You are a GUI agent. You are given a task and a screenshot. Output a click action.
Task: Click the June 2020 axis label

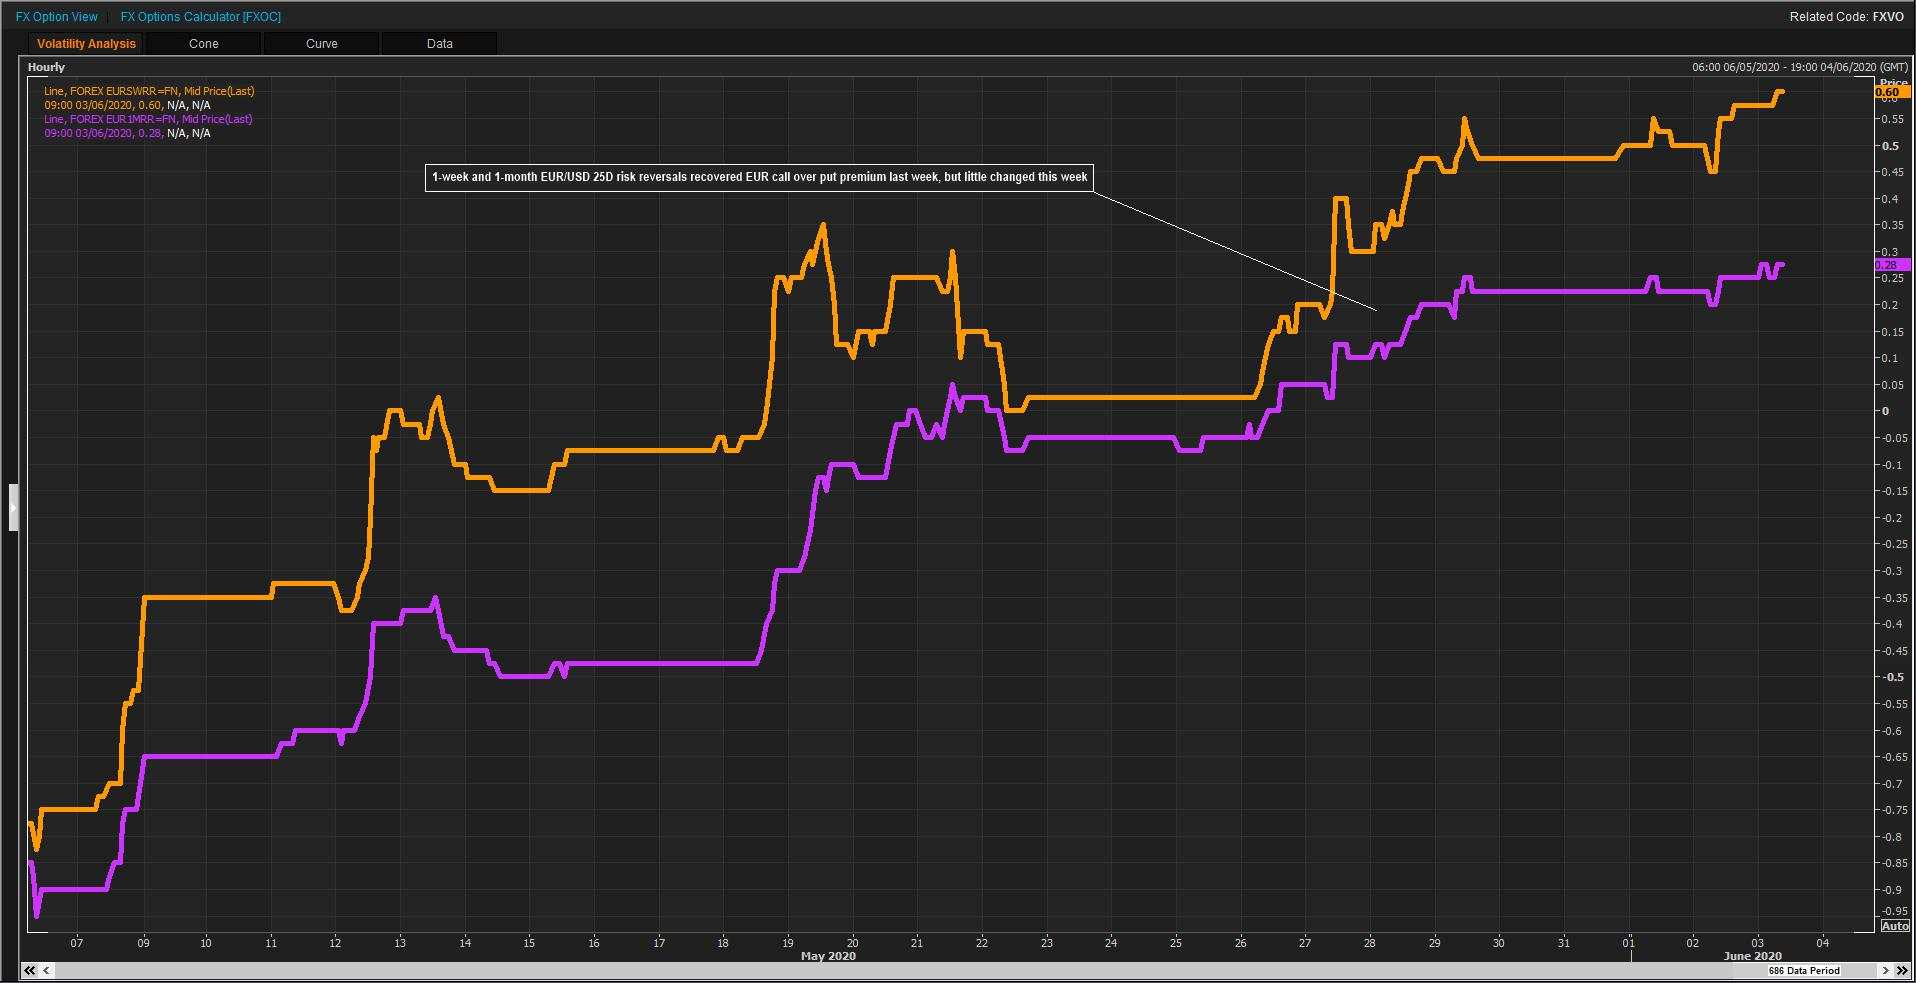tap(1752, 956)
